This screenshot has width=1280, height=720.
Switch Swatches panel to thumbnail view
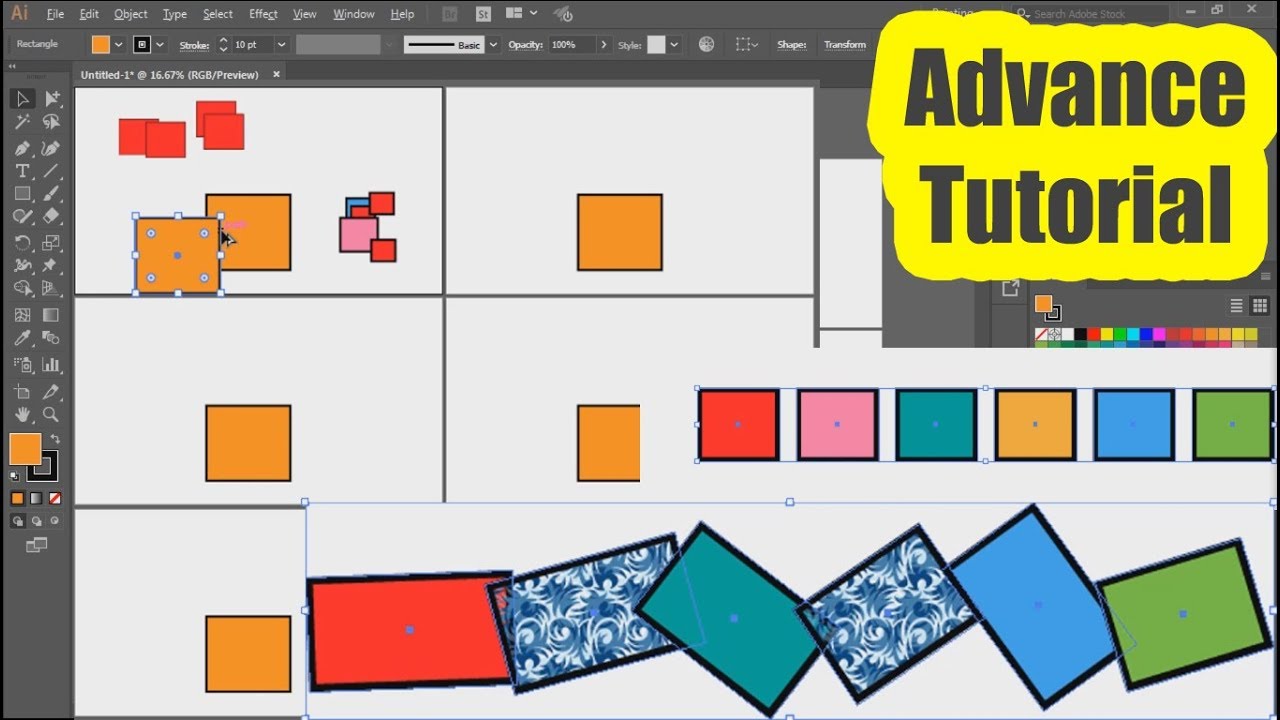pos(1259,306)
